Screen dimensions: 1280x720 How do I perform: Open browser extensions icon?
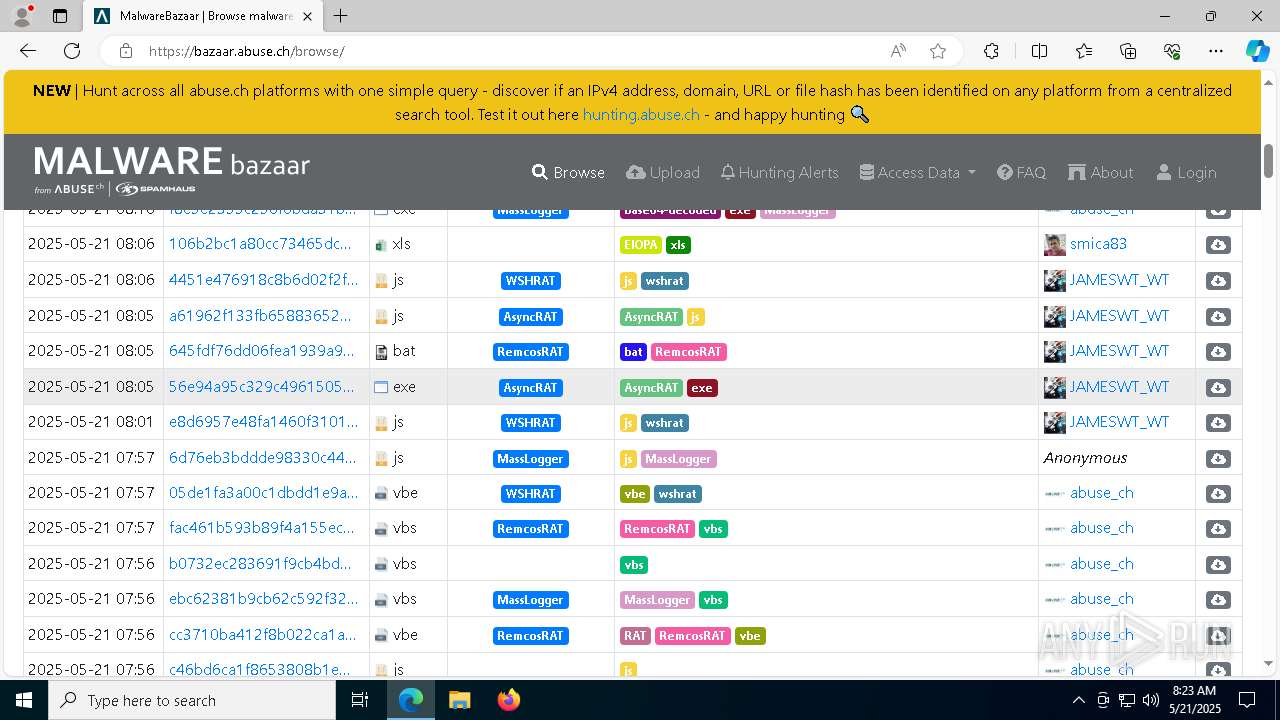tap(991, 51)
